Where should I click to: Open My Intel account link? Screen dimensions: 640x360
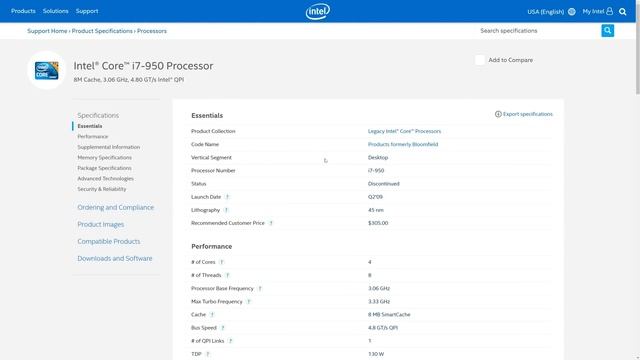[593, 11]
